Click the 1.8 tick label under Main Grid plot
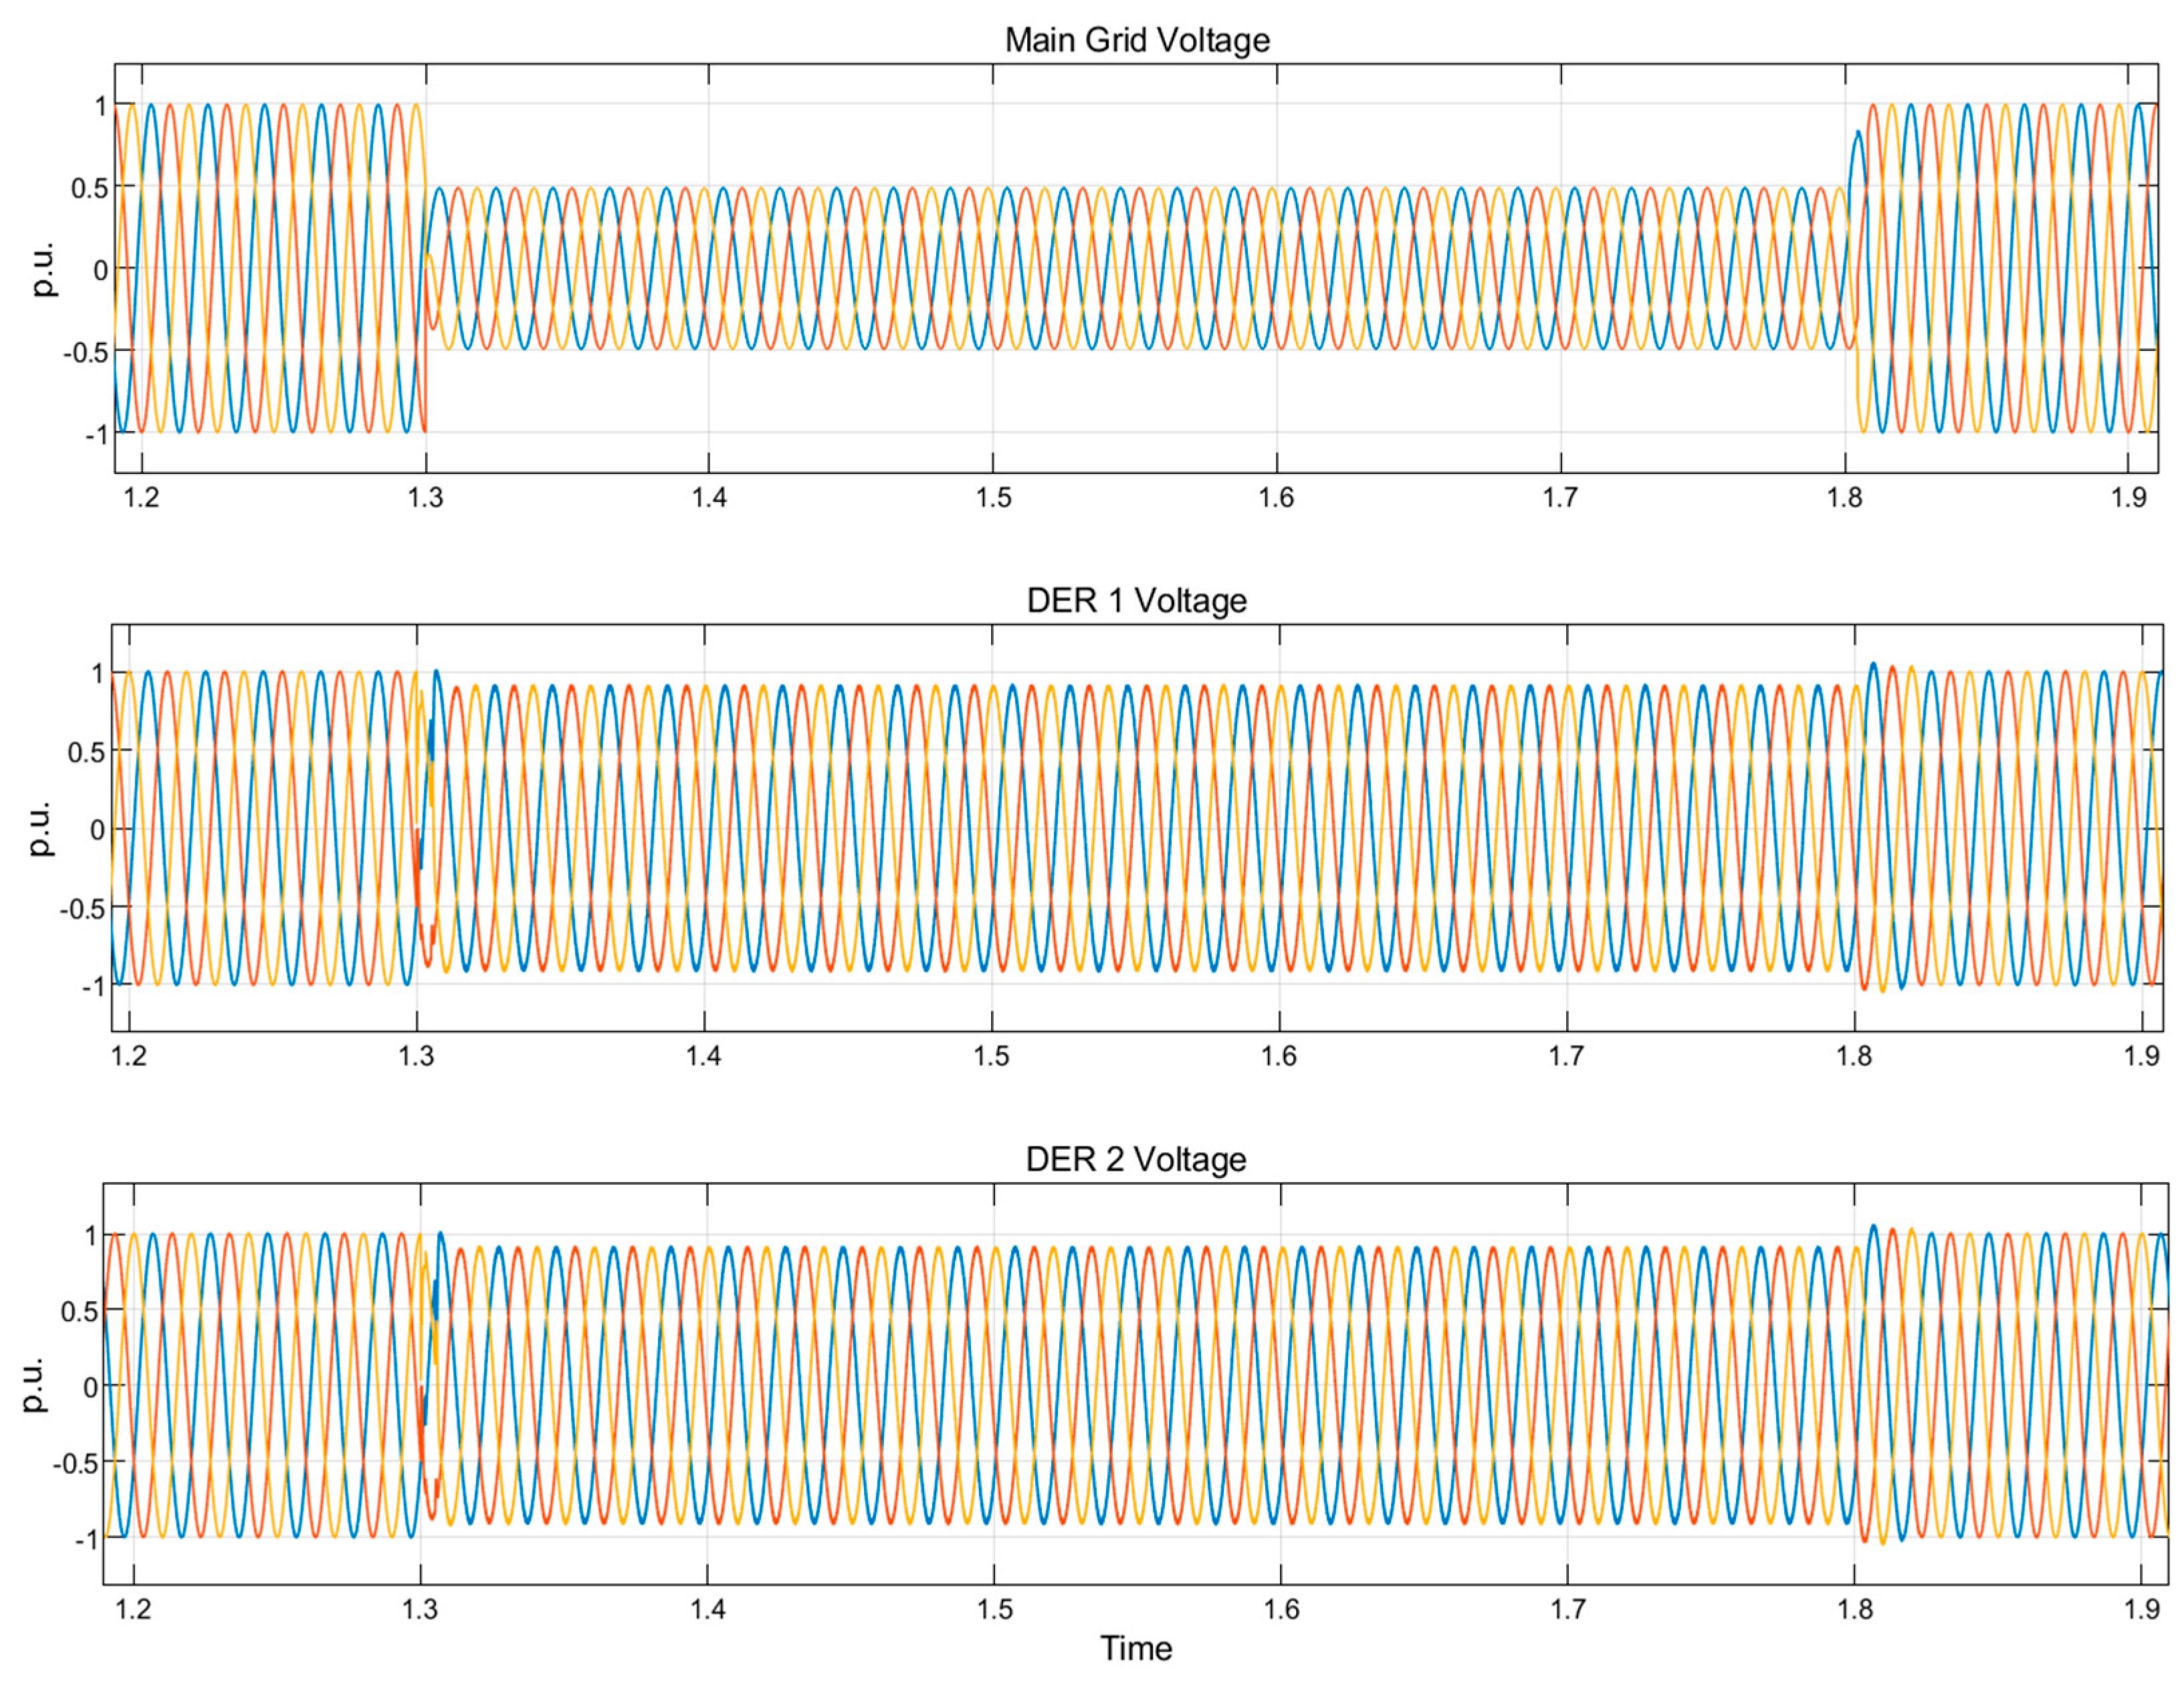The height and width of the screenshot is (1682, 2184). click(x=1845, y=497)
